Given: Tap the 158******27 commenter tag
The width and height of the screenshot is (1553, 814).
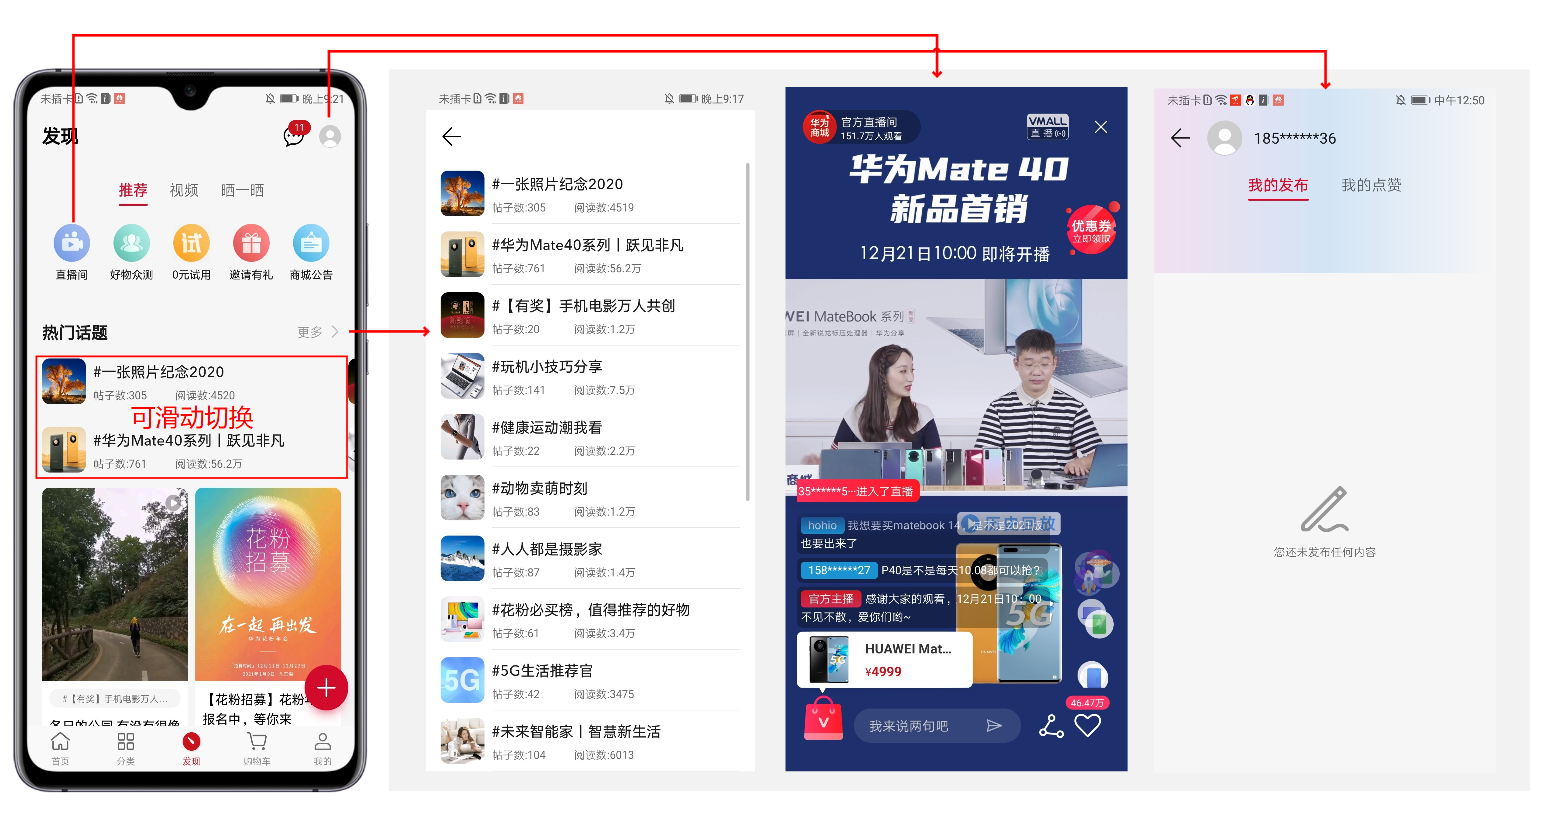Looking at the screenshot, I should coord(838,570).
